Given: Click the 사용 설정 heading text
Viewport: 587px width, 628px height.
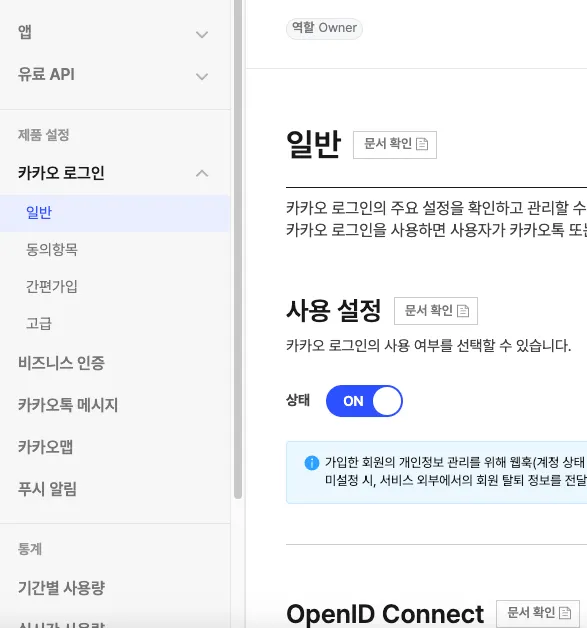Looking at the screenshot, I should click(x=333, y=311).
